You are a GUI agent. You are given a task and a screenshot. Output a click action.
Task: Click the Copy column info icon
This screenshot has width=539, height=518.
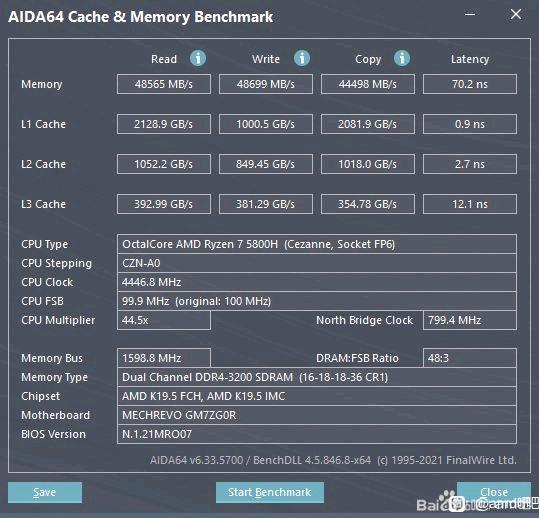click(402, 58)
